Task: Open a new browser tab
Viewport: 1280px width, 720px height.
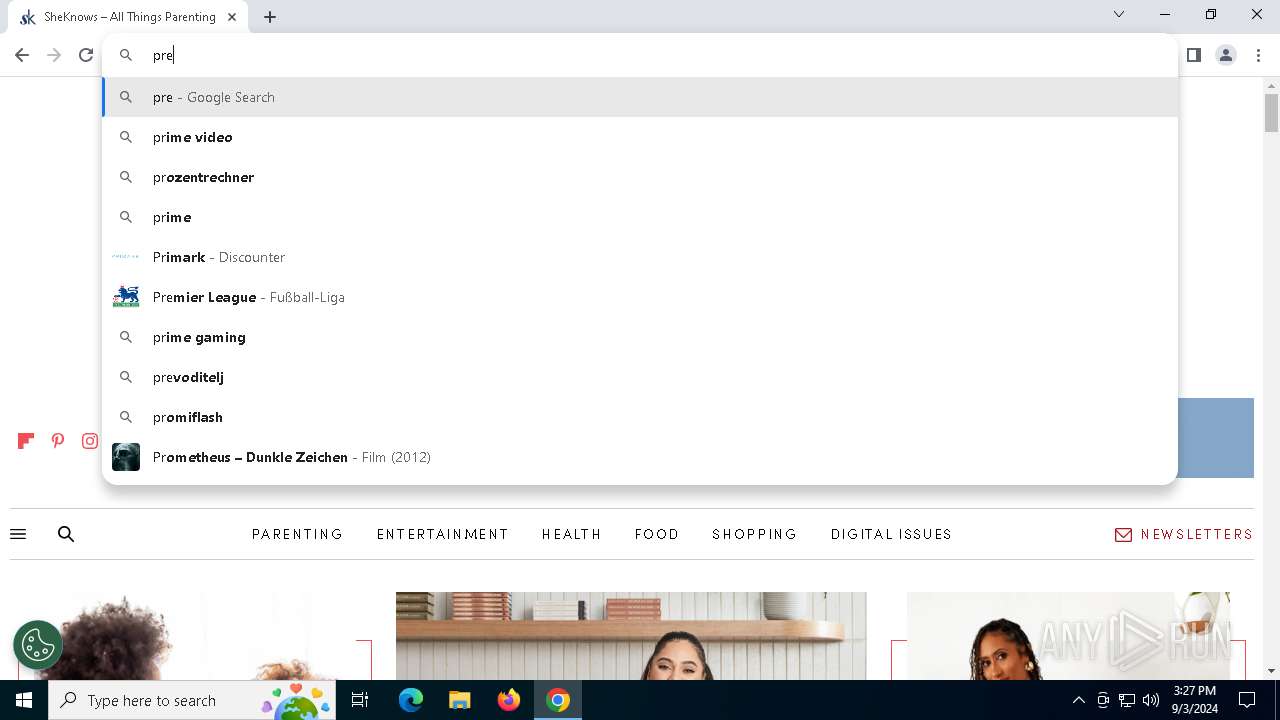Action: (270, 17)
